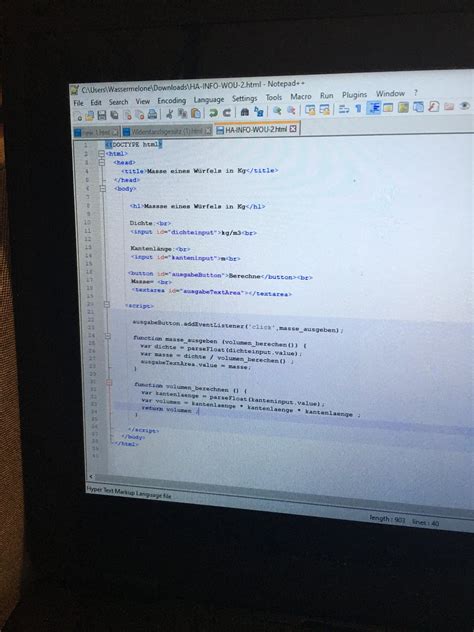Toggle file monitoring eye icon
Viewport: 474px width, 632px height.
click(464, 106)
